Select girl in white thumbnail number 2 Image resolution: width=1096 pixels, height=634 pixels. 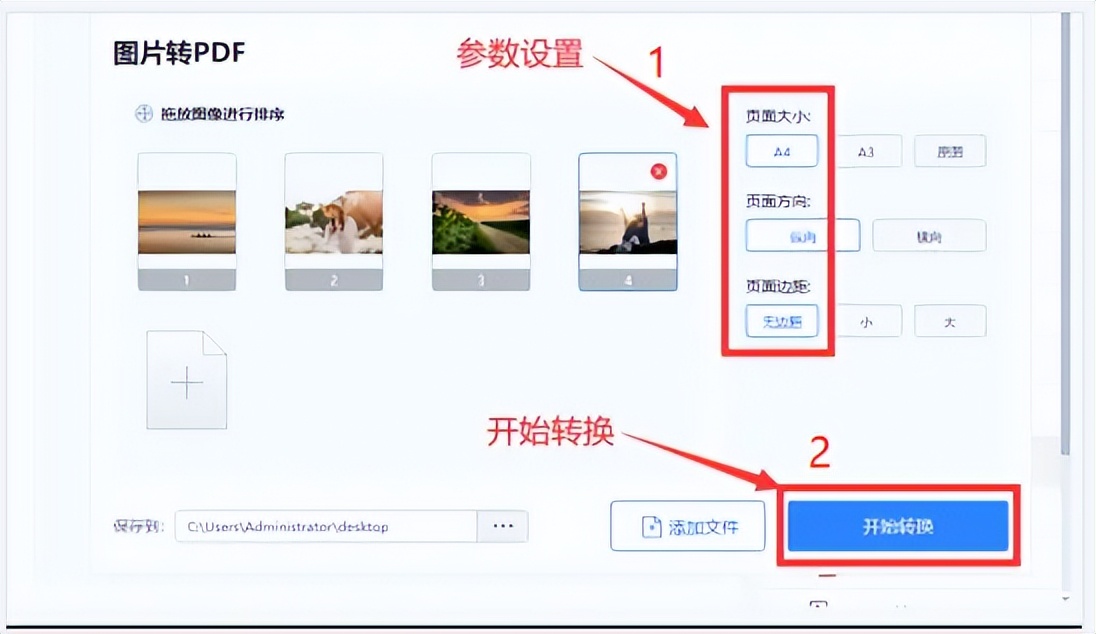(333, 222)
